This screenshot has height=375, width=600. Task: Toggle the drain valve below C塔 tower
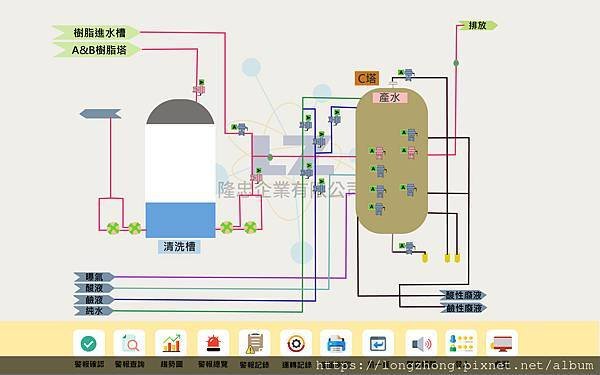click(408, 248)
